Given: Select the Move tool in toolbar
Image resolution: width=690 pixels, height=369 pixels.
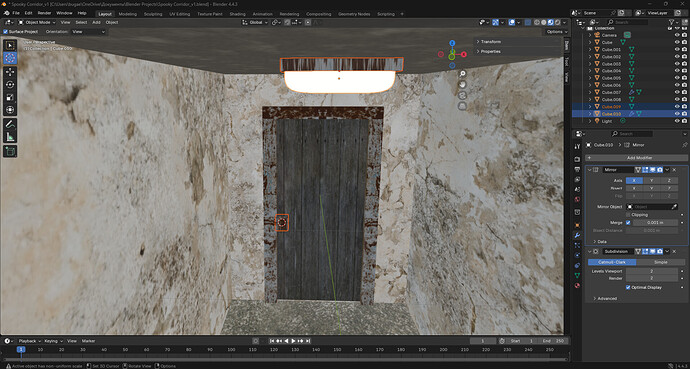Looking at the screenshot, I should 11,72.
